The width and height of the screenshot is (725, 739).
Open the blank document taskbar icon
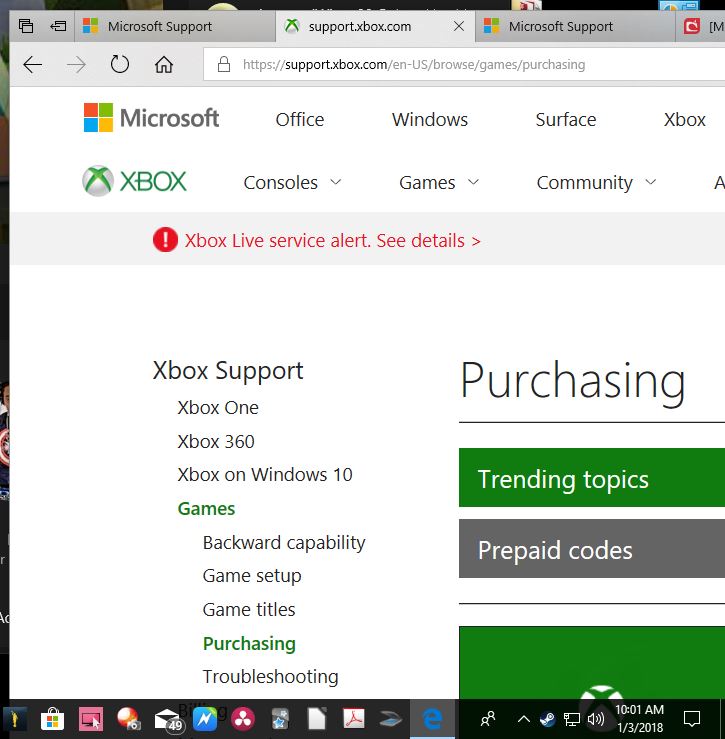tap(317, 719)
